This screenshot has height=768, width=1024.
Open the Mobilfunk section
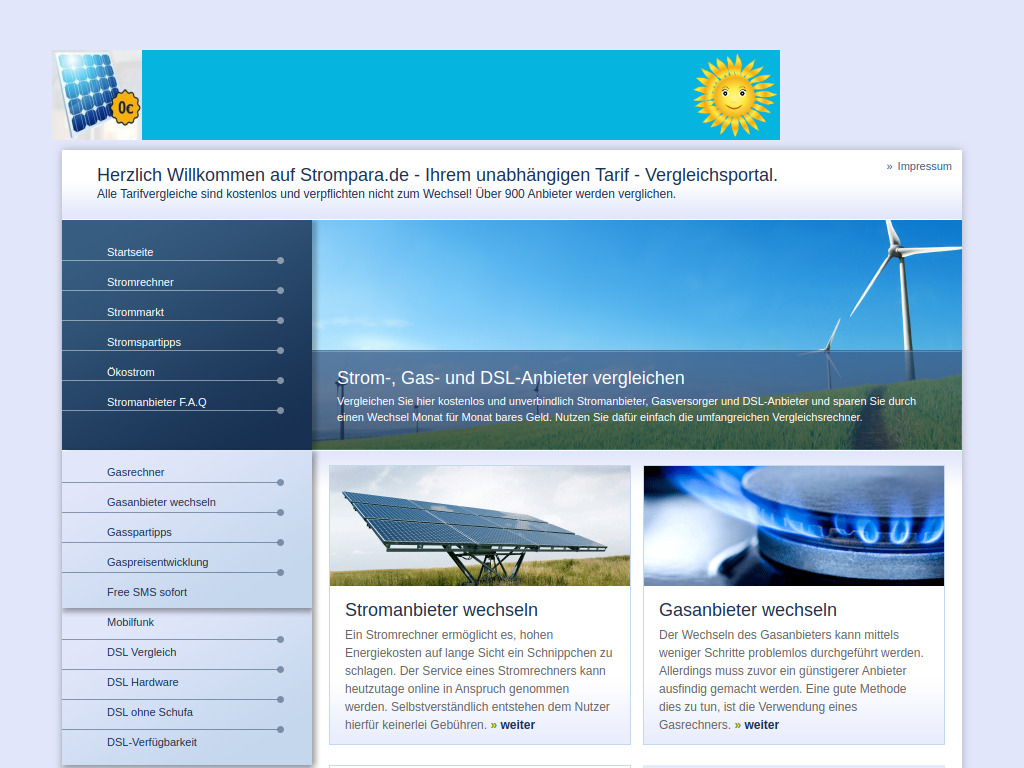coord(131,622)
